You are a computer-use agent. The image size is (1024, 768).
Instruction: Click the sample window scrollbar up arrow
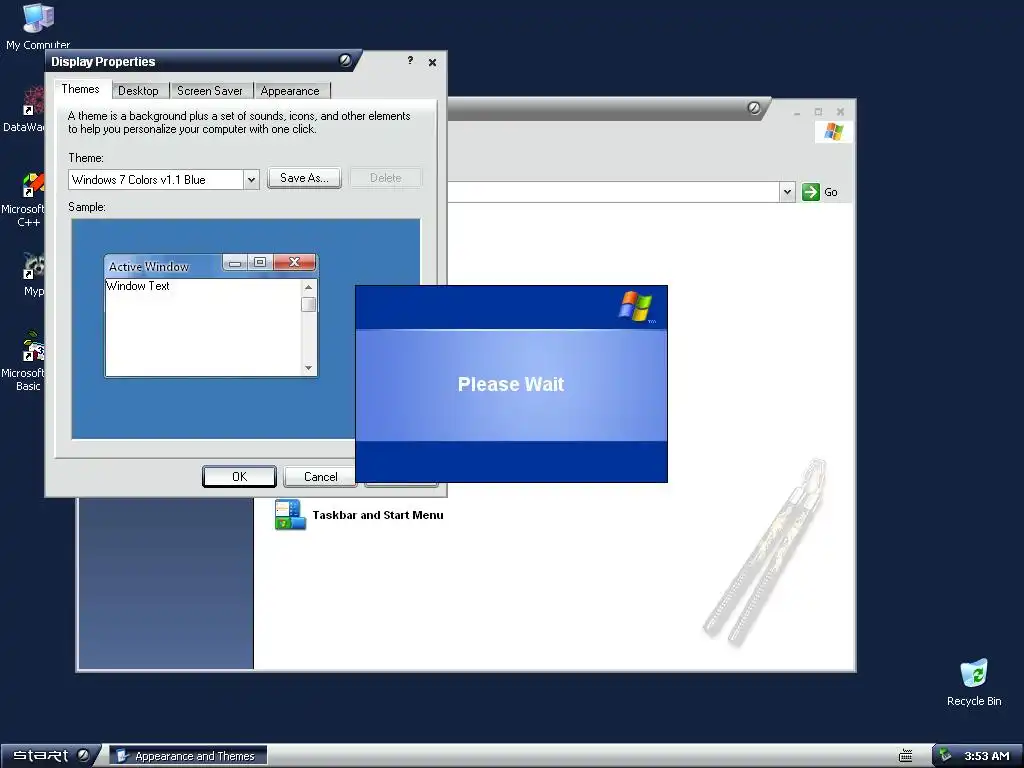click(308, 287)
